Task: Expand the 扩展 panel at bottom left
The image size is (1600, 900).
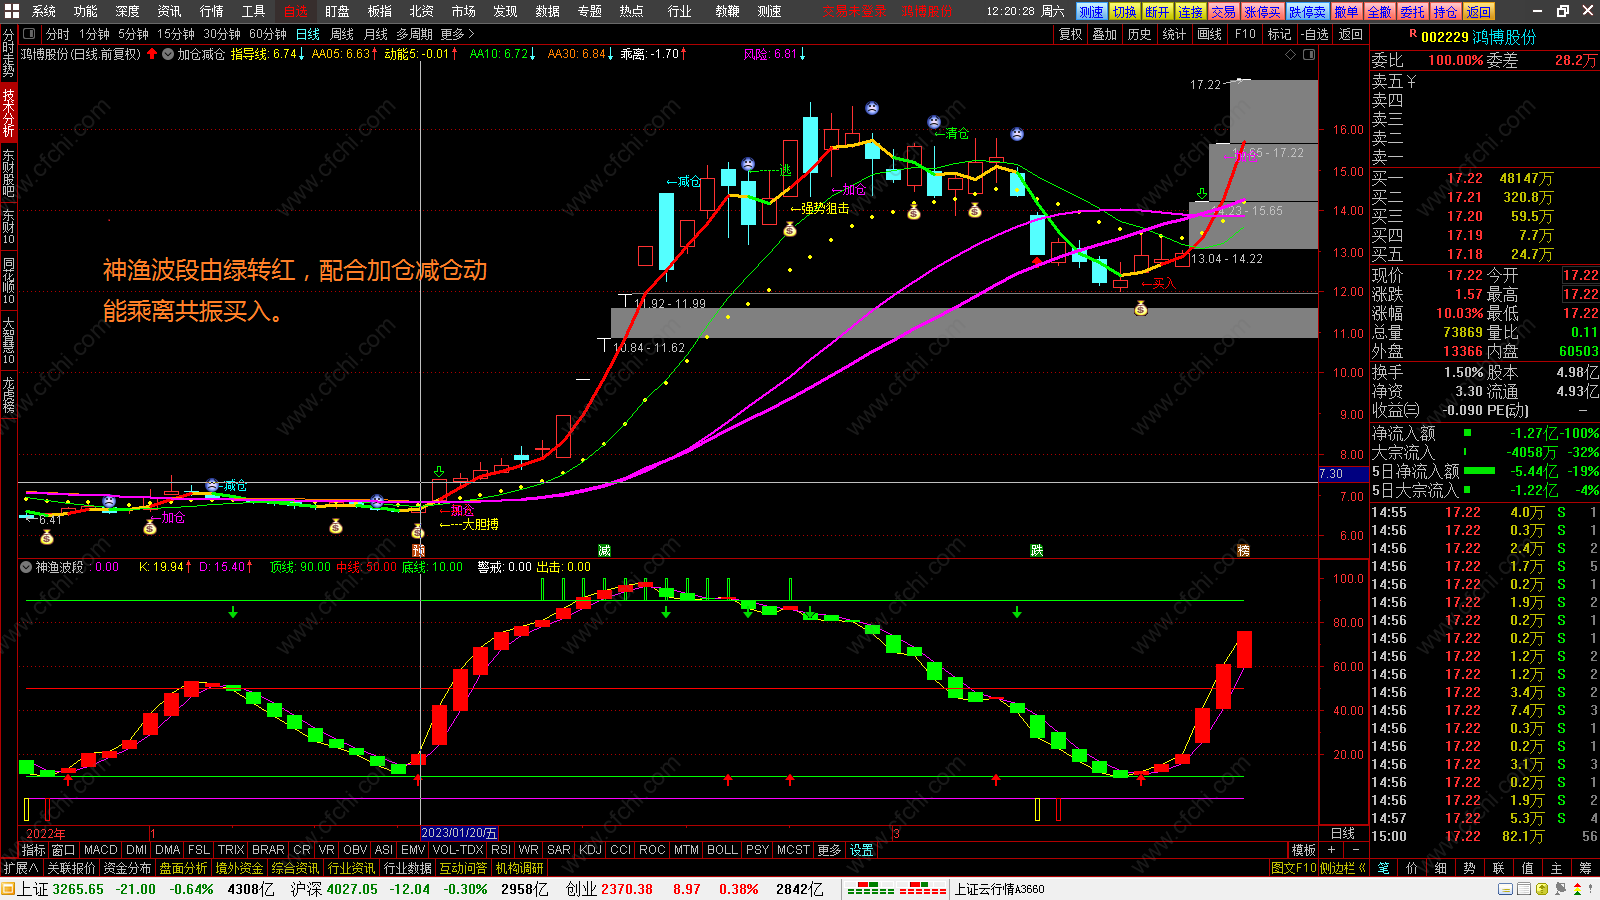Action: [x=20, y=868]
